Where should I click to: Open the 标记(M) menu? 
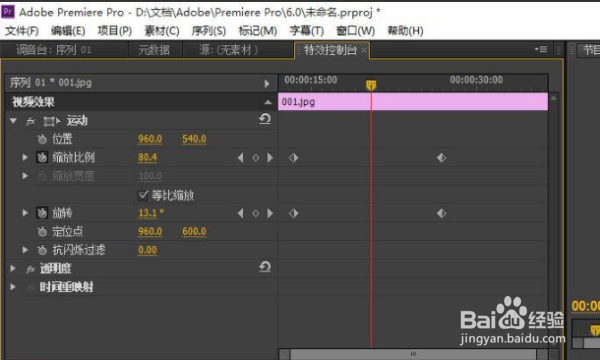click(258, 31)
